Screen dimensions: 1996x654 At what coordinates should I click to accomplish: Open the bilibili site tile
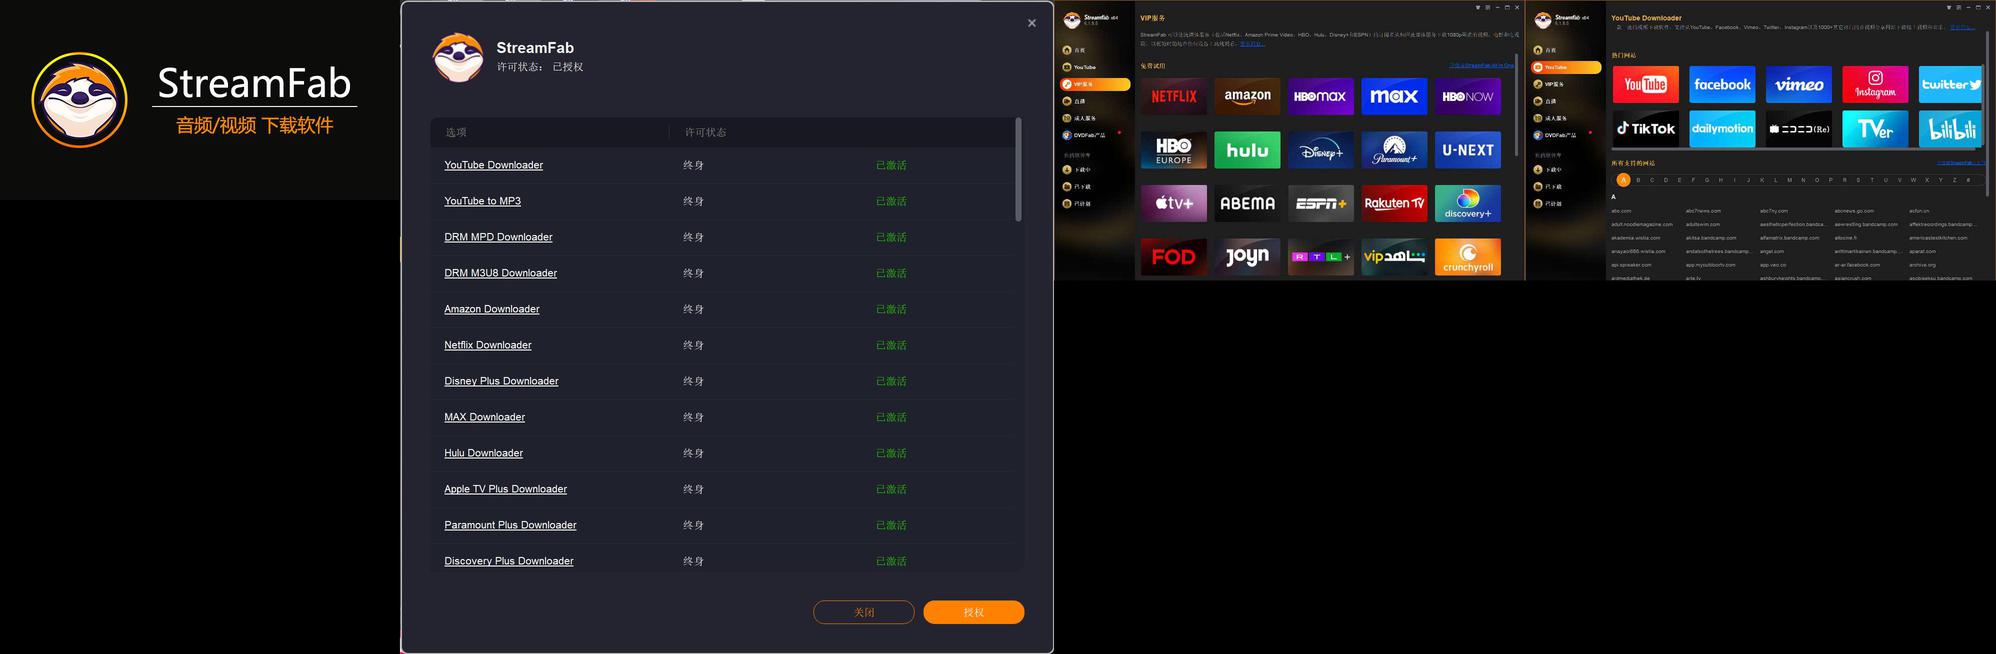pos(1951,129)
